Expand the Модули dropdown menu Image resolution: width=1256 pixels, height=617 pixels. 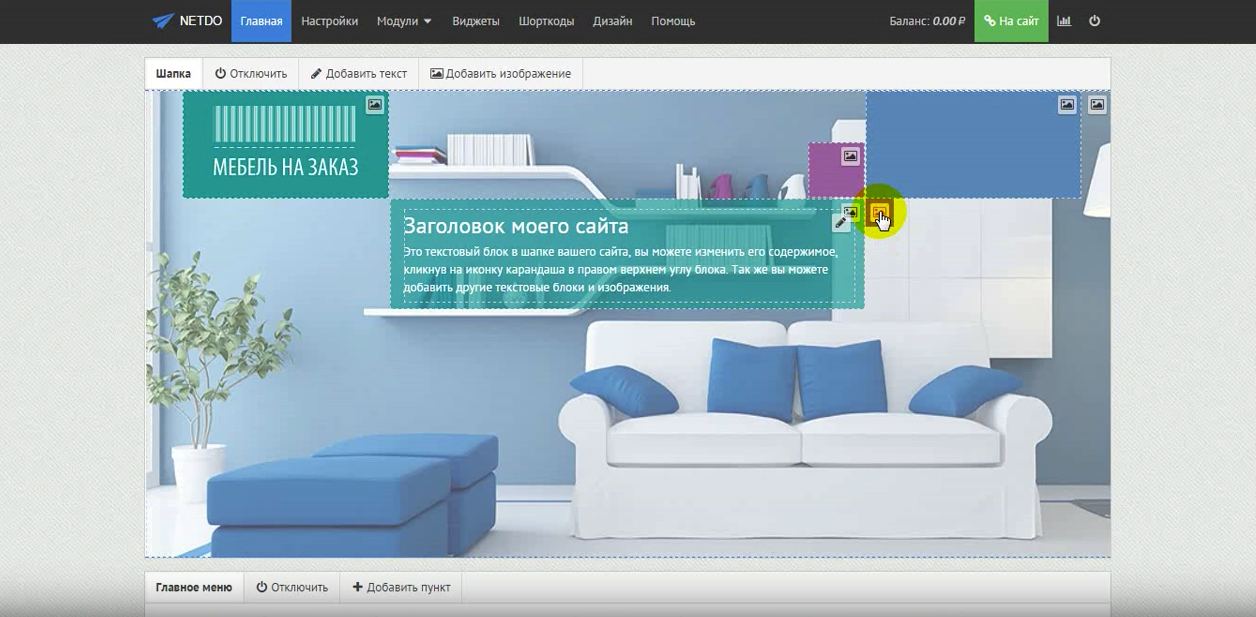(404, 21)
